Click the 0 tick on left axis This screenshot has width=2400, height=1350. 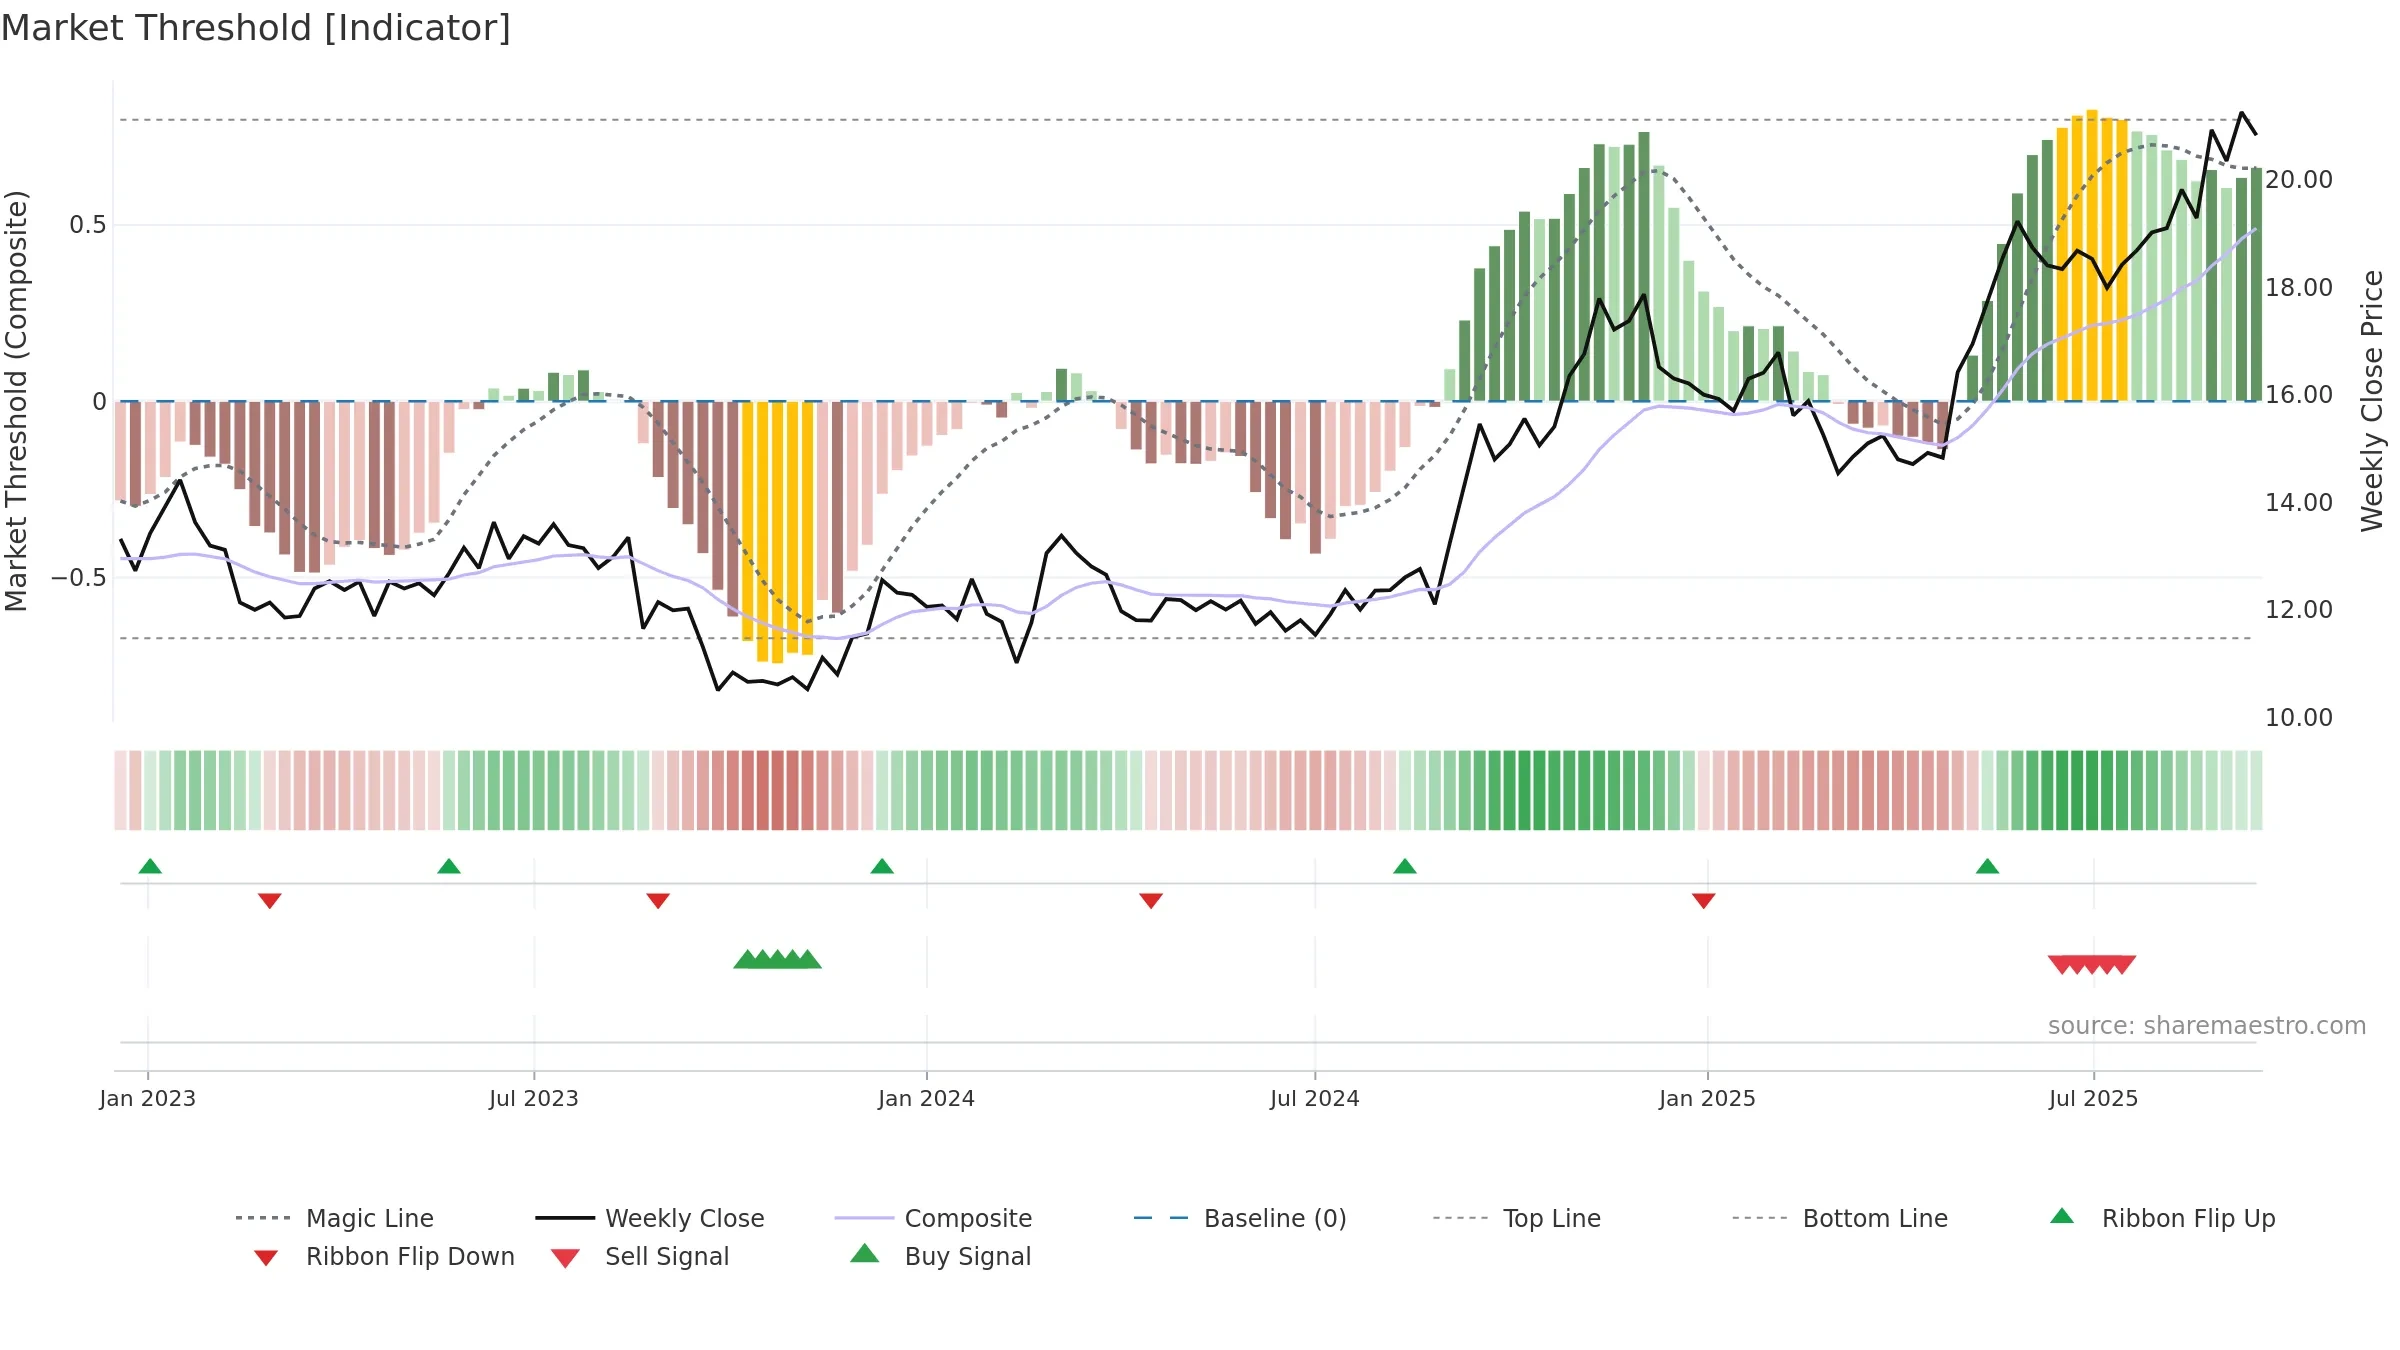99,402
